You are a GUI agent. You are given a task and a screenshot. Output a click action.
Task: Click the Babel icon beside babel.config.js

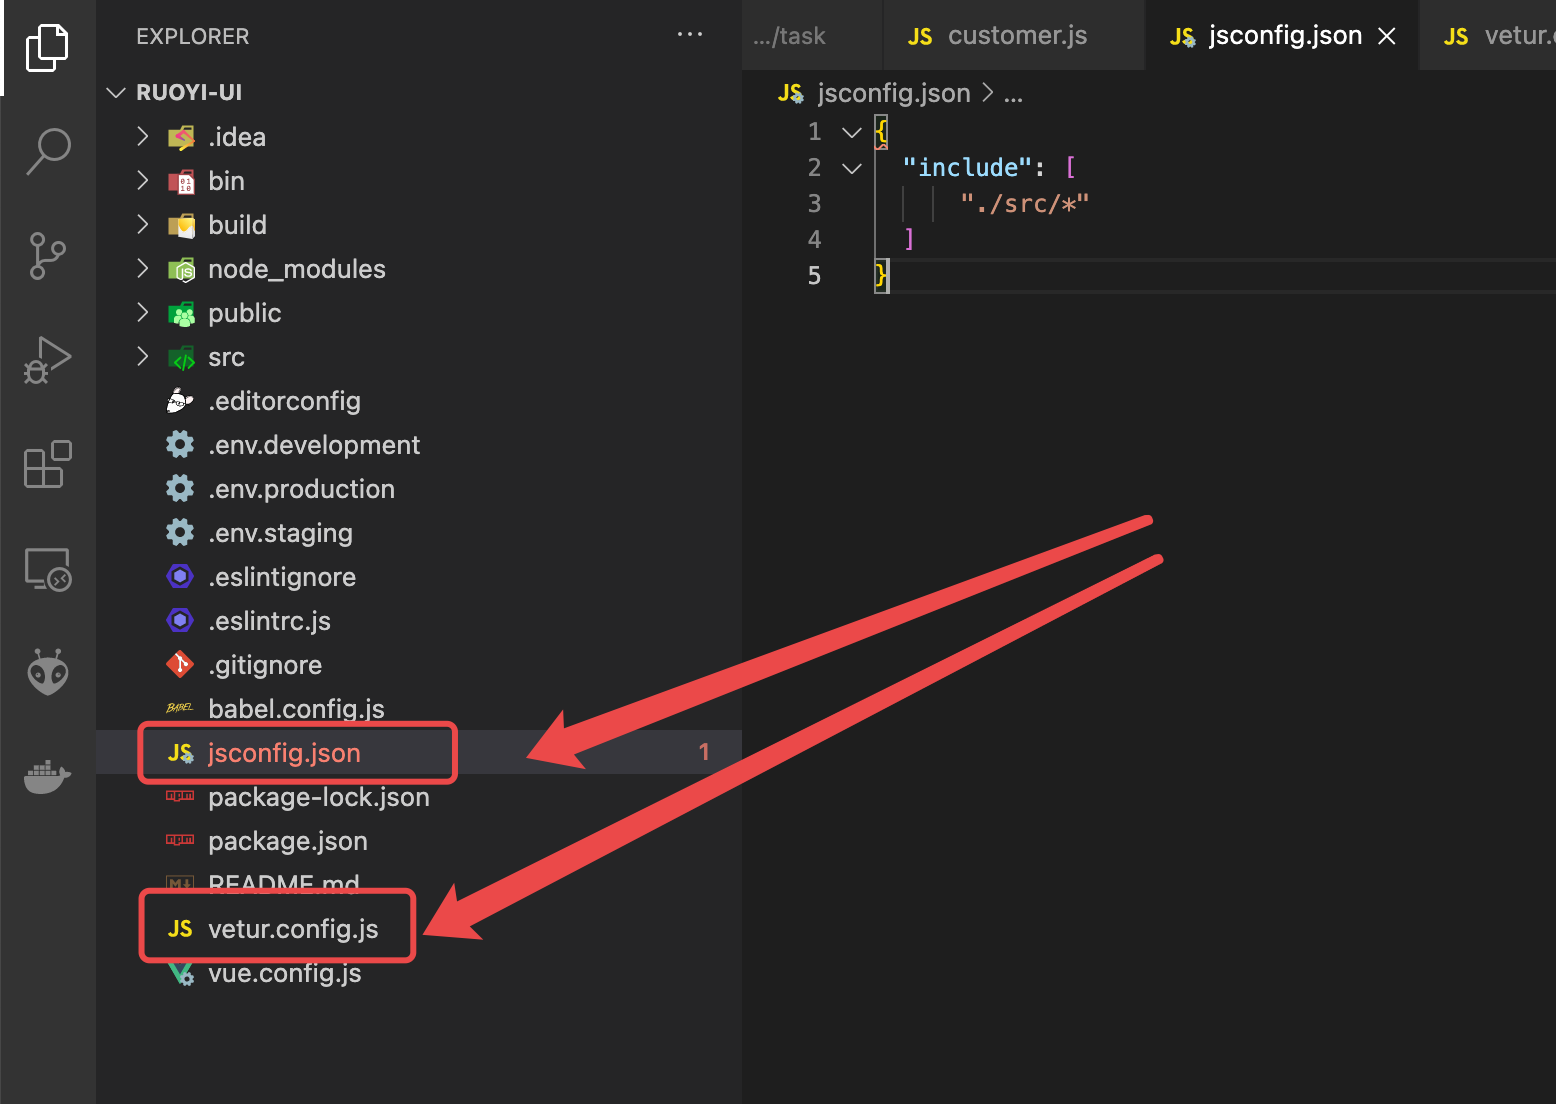180,708
